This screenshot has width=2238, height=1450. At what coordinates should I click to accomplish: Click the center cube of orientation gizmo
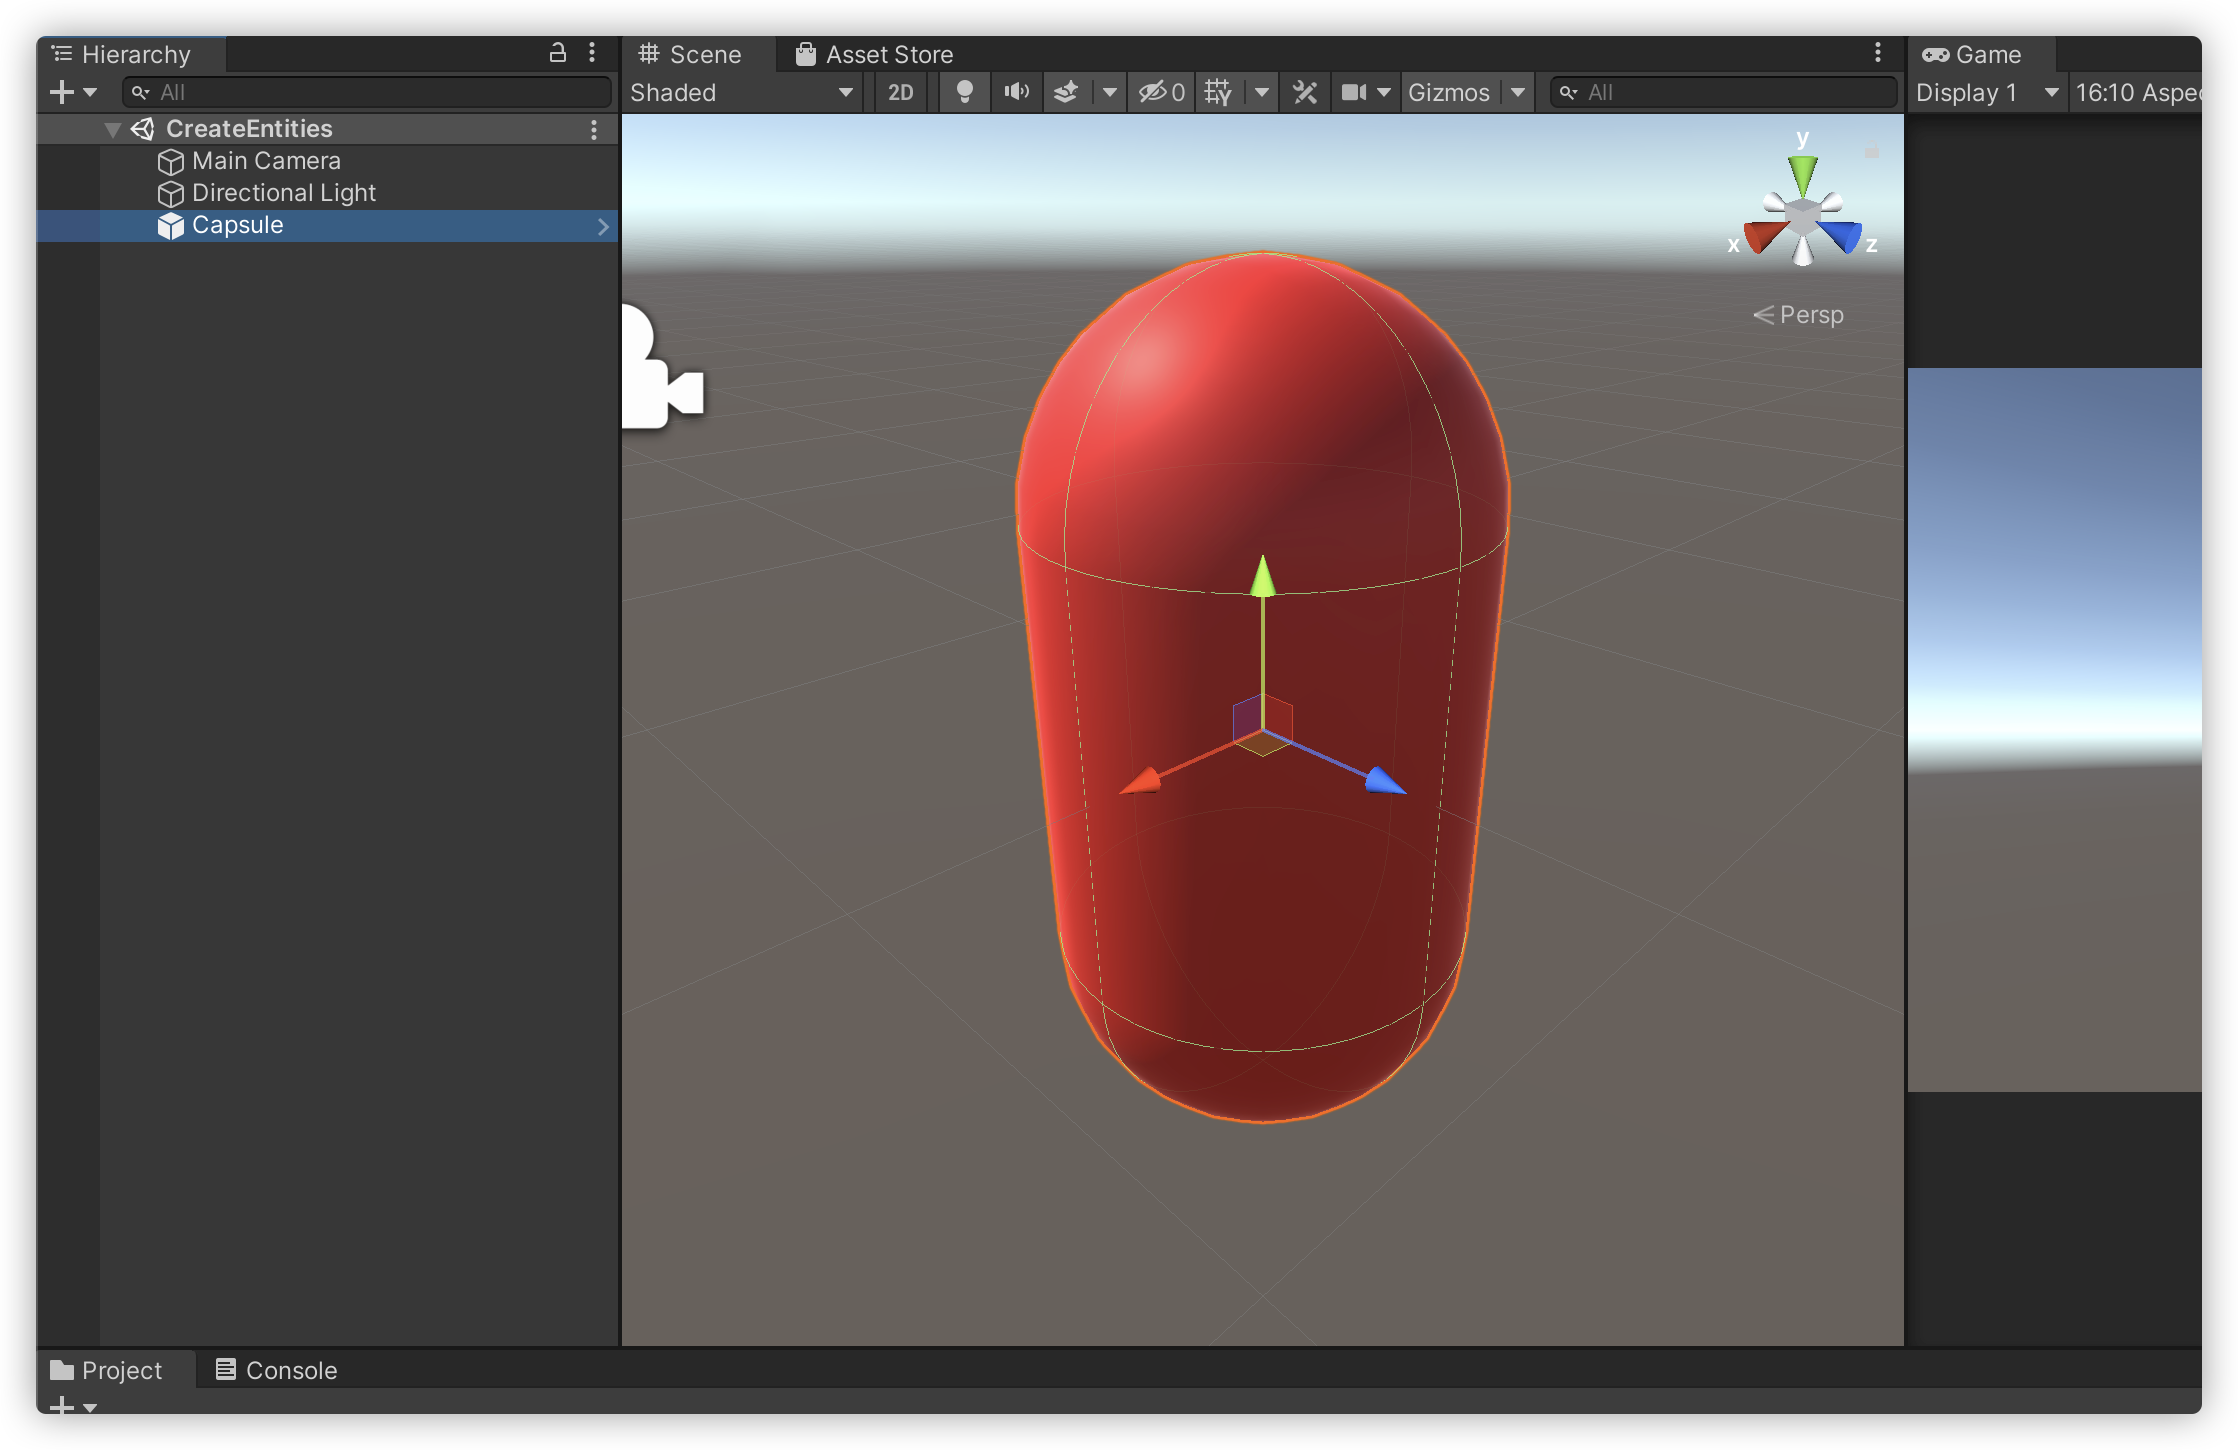tap(1803, 217)
